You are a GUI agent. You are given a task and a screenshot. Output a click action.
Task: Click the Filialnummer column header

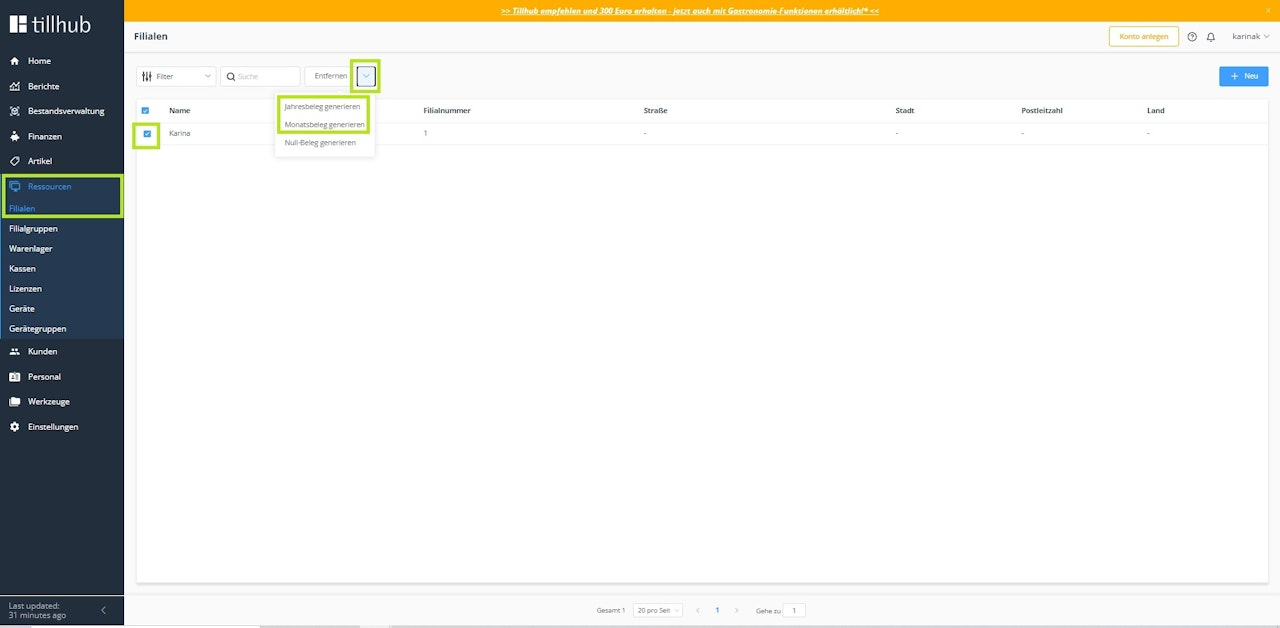[447, 111]
